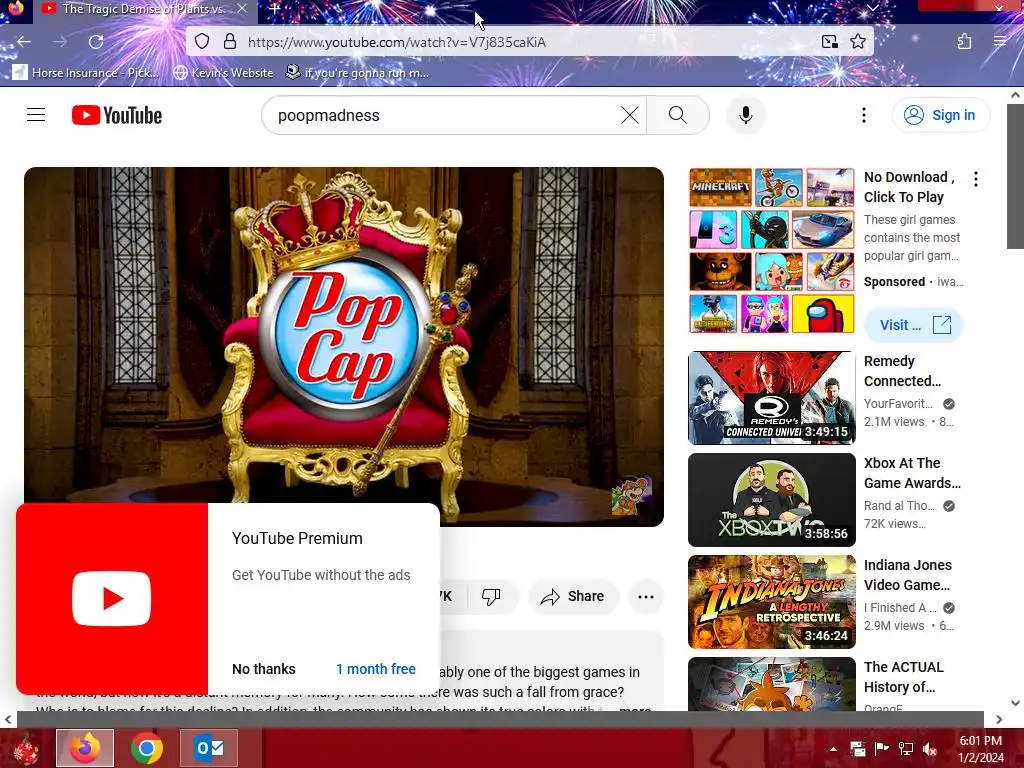
Task: Go back with the browser back arrow
Action: point(24,42)
